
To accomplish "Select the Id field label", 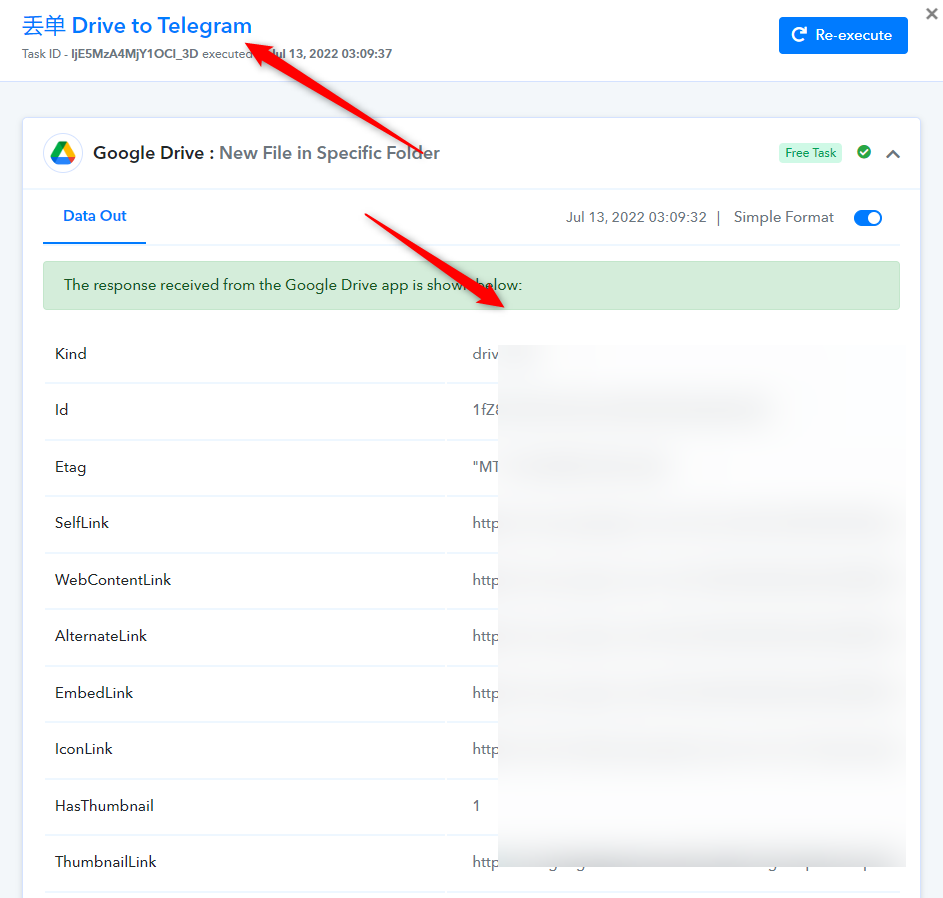I will (x=61, y=410).
